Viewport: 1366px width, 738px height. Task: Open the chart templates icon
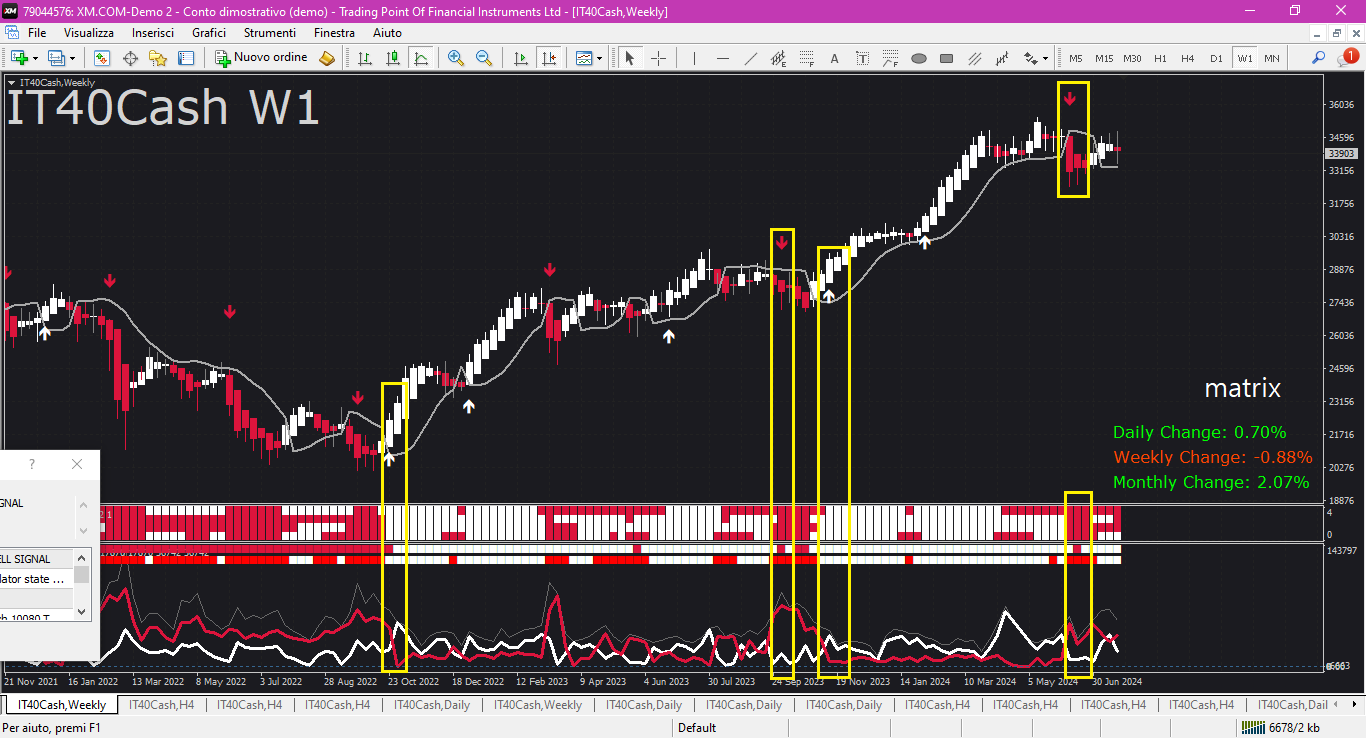tap(584, 58)
